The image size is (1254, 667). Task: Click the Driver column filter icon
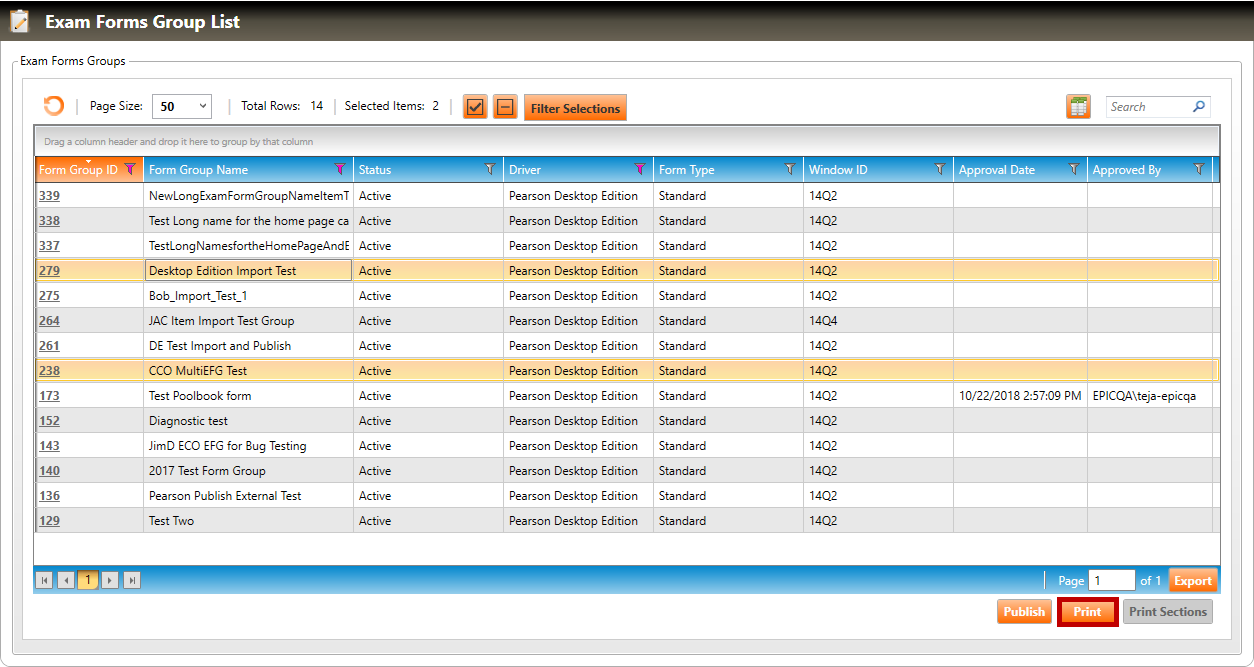[640, 170]
